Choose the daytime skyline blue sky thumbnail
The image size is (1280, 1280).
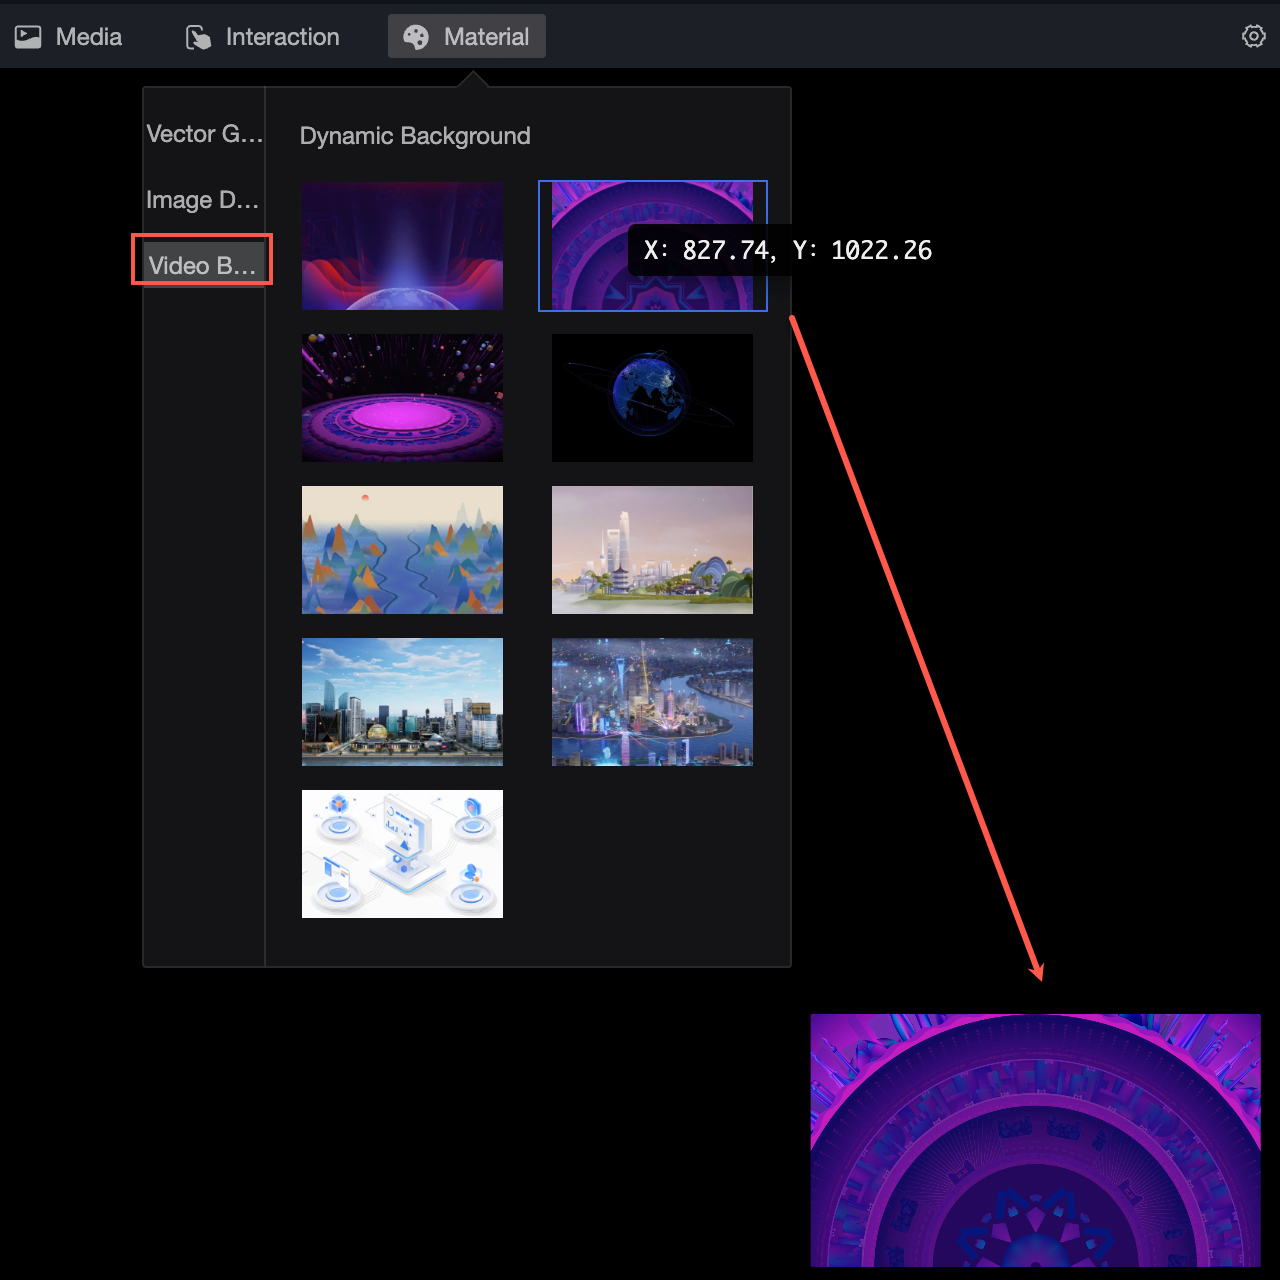(402, 702)
